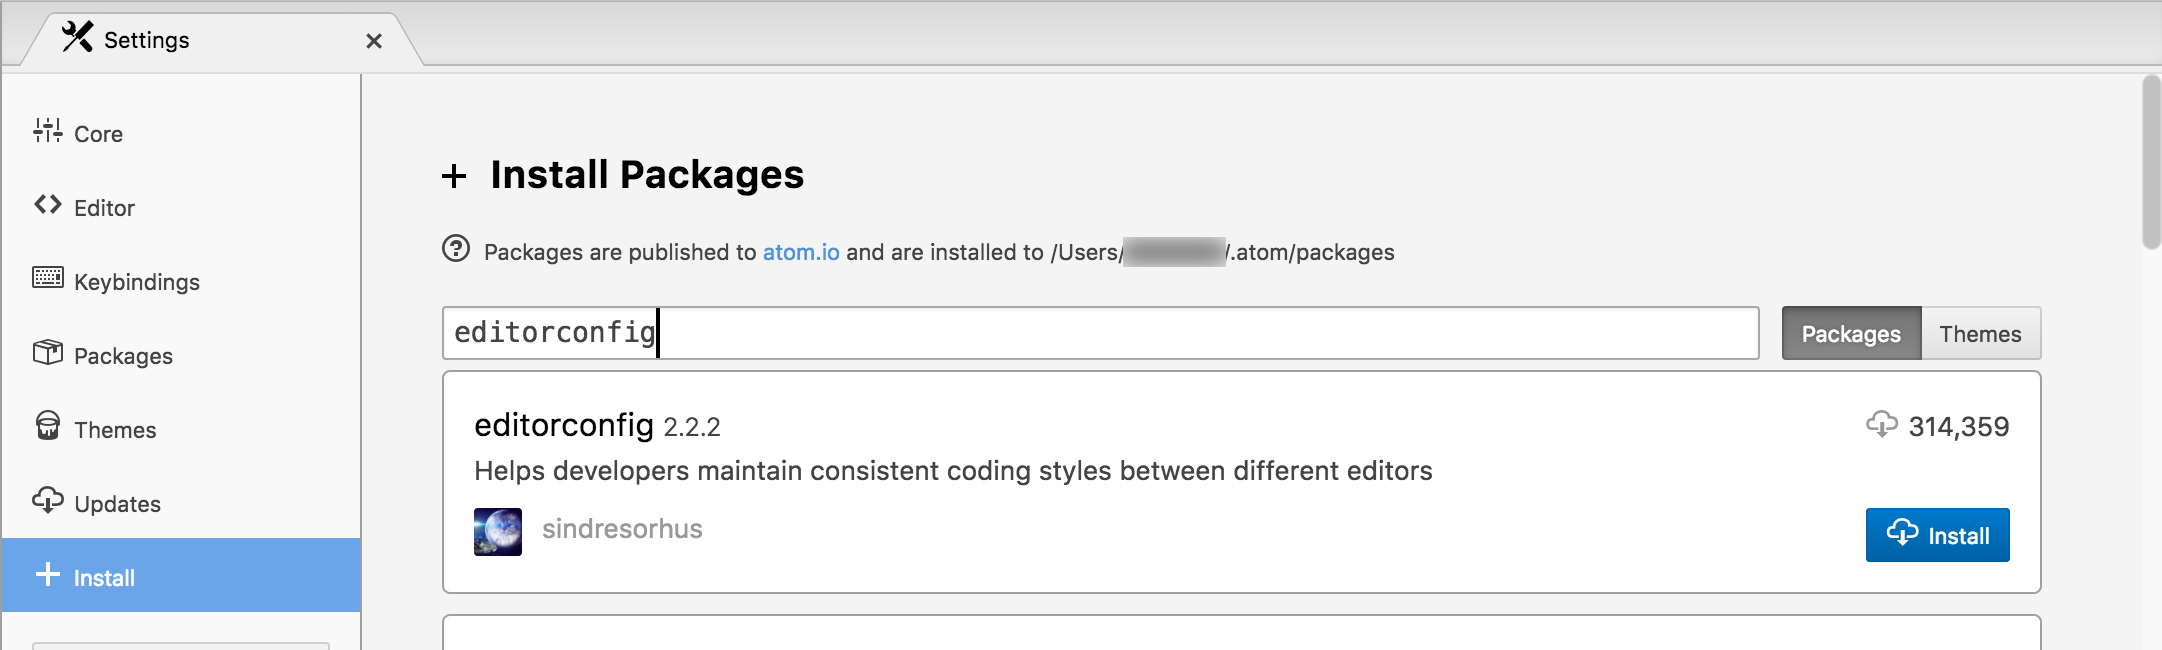This screenshot has width=2162, height=650.
Task: Follow the atom.io link
Action: pos(801,252)
